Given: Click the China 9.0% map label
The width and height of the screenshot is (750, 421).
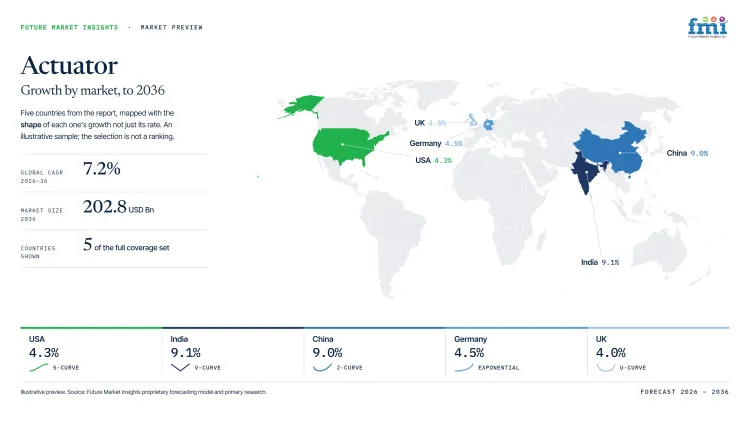Looking at the screenshot, I should click(x=687, y=153).
